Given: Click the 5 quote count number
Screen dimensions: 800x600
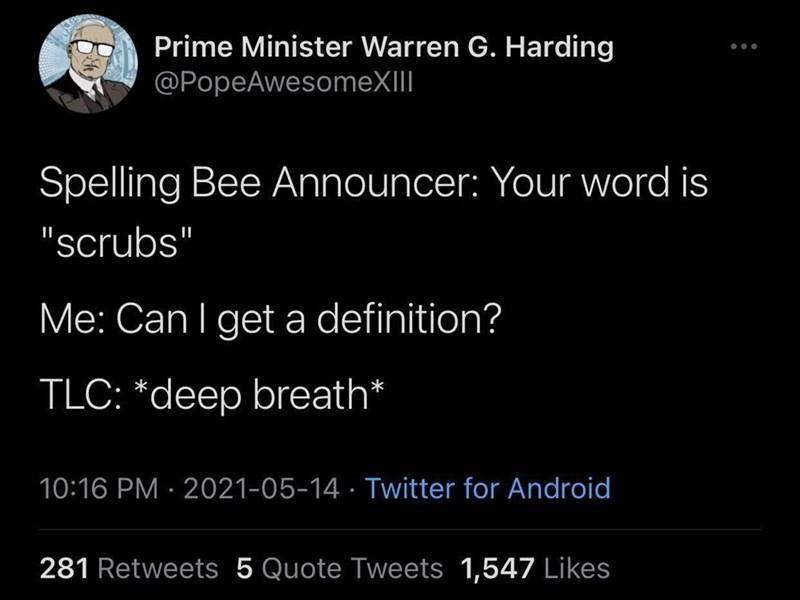Looking at the screenshot, I should 244,569.
